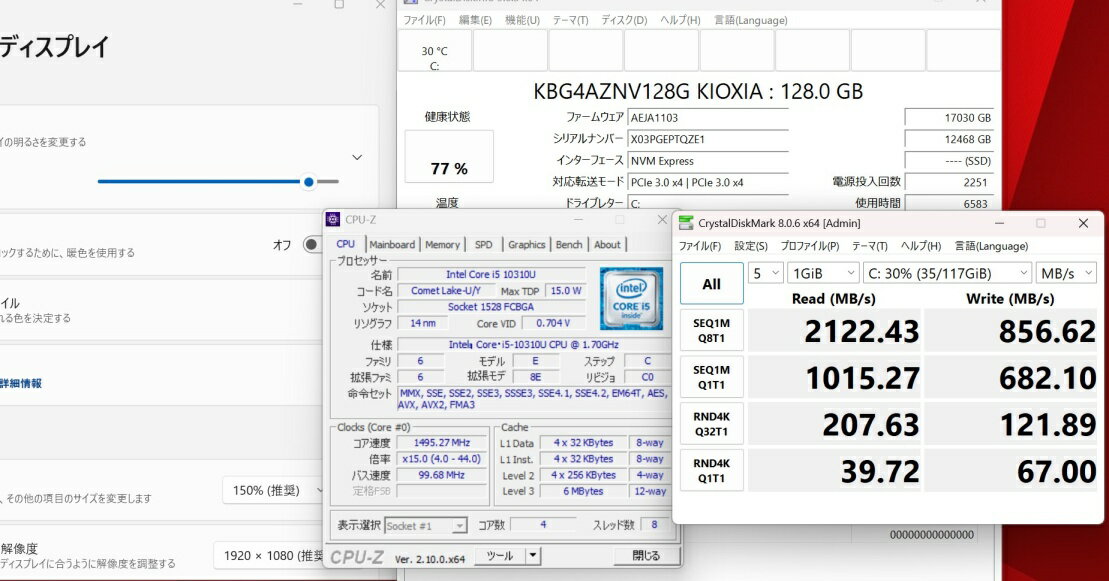Open the C: 30% drive selection dropdown
The image size is (1109, 581).
coord(947,272)
